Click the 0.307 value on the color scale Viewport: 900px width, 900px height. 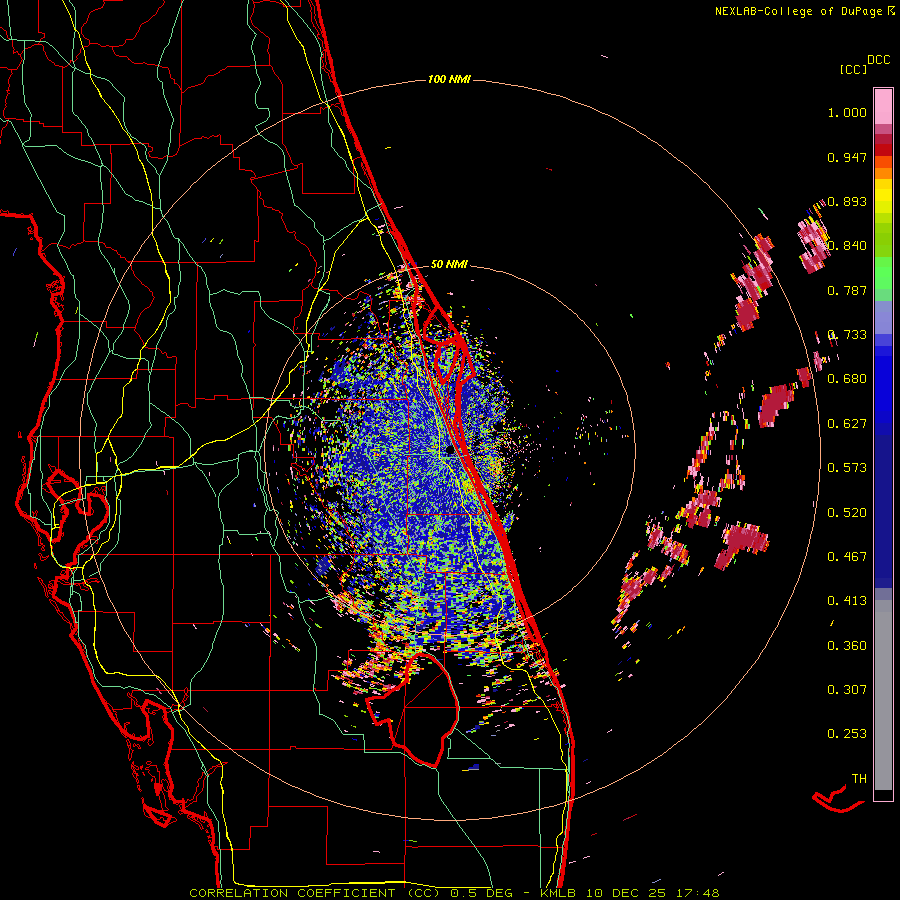(847, 690)
